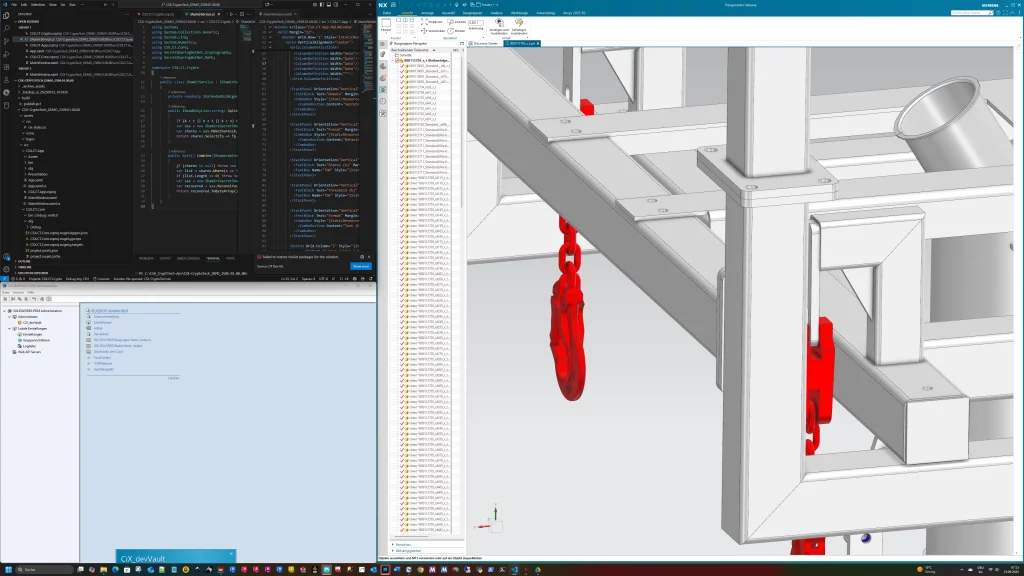1024x576 pixels.
Task: Collapse the OPEN EDITORS section
Action: tap(17, 20)
